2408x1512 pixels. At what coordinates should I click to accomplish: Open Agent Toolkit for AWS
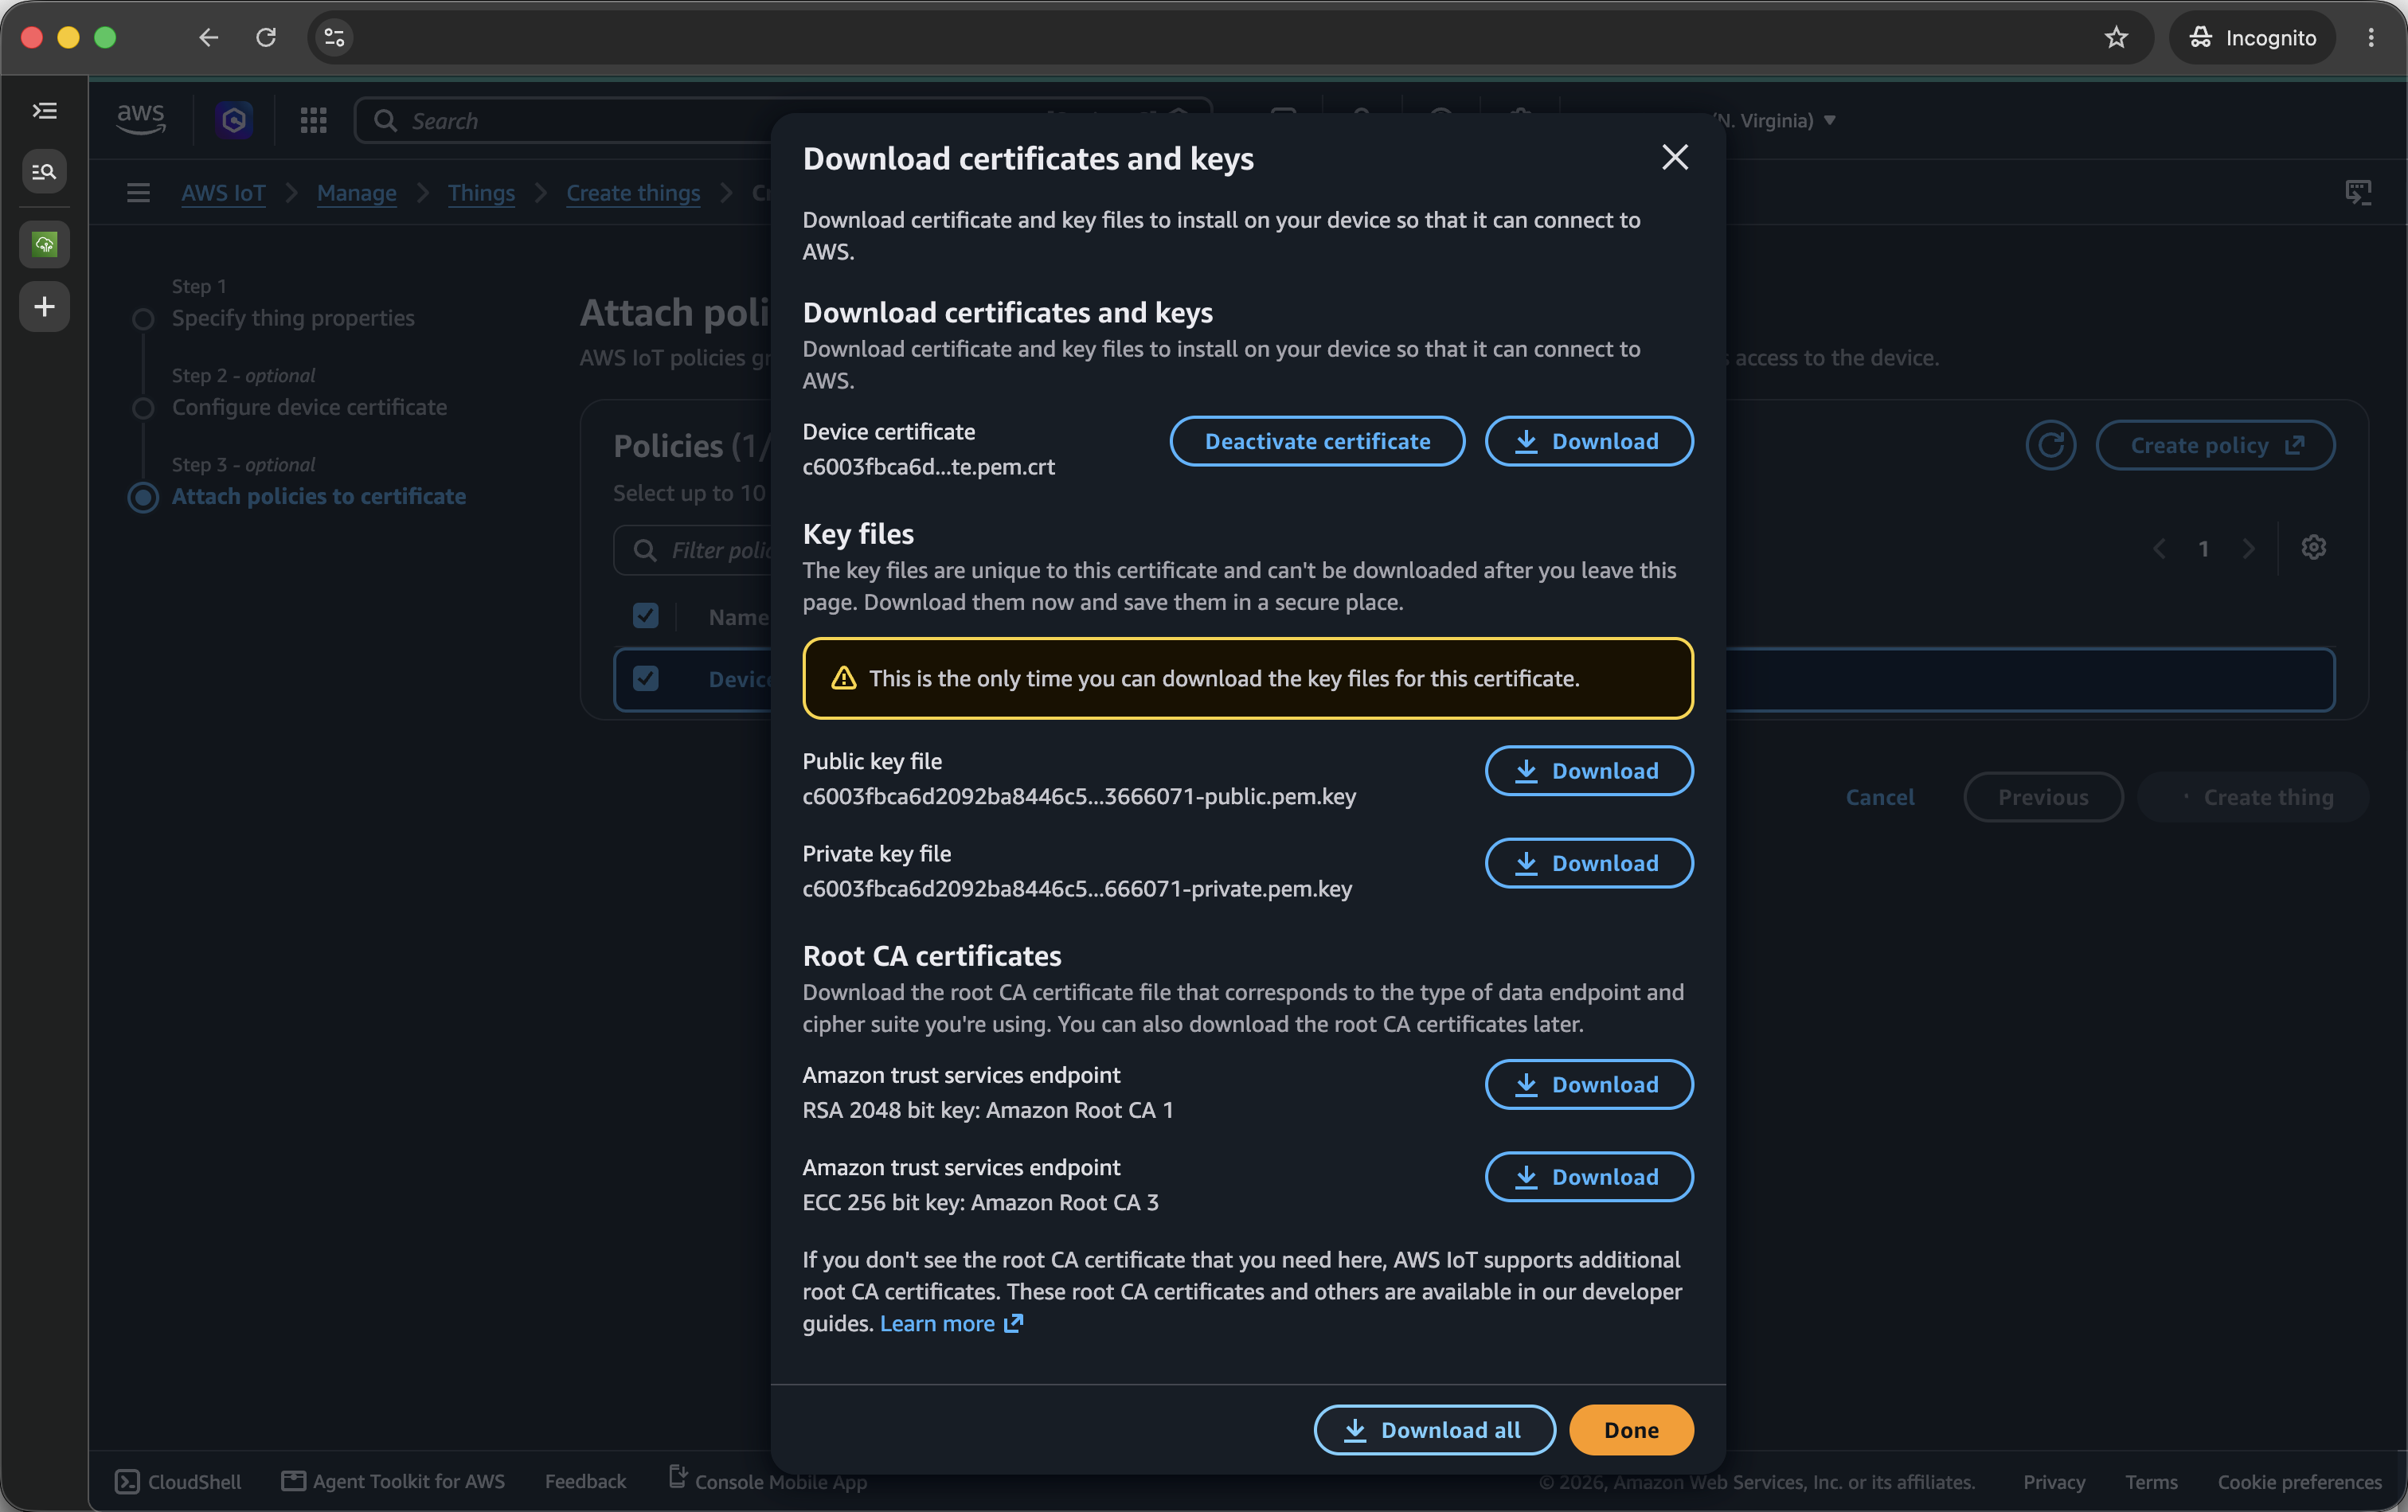click(393, 1481)
